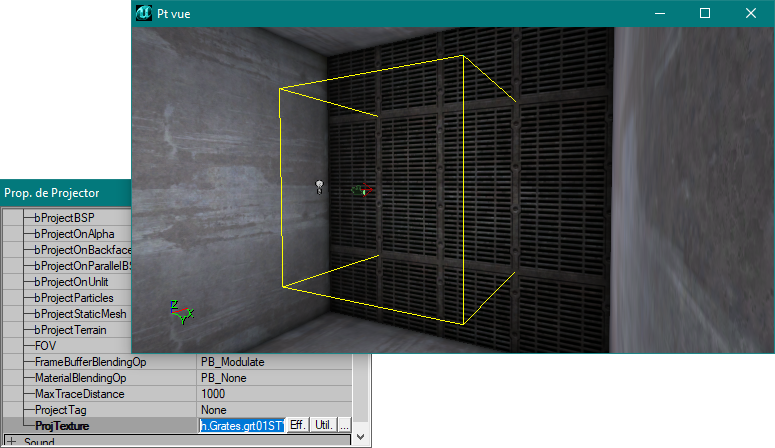
Task: Maximize the Pt vue viewport window
Action: coord(704,13)
